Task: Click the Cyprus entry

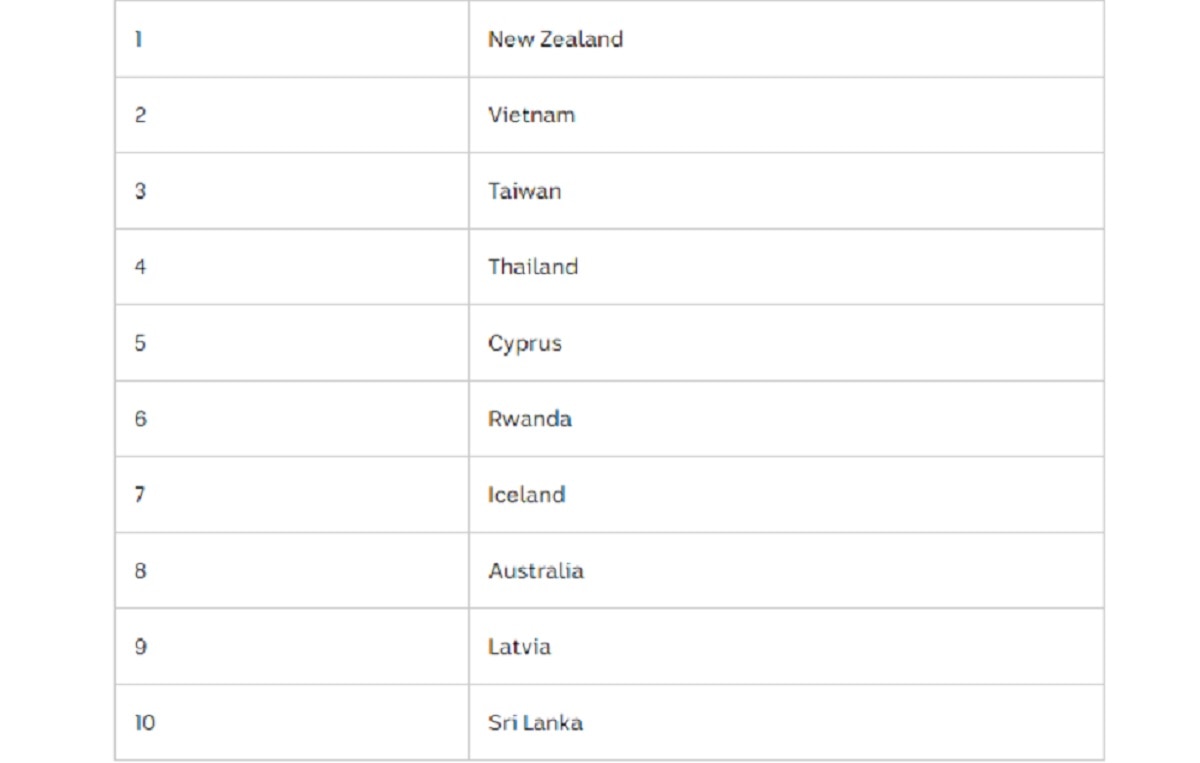Action: point(525,343)
